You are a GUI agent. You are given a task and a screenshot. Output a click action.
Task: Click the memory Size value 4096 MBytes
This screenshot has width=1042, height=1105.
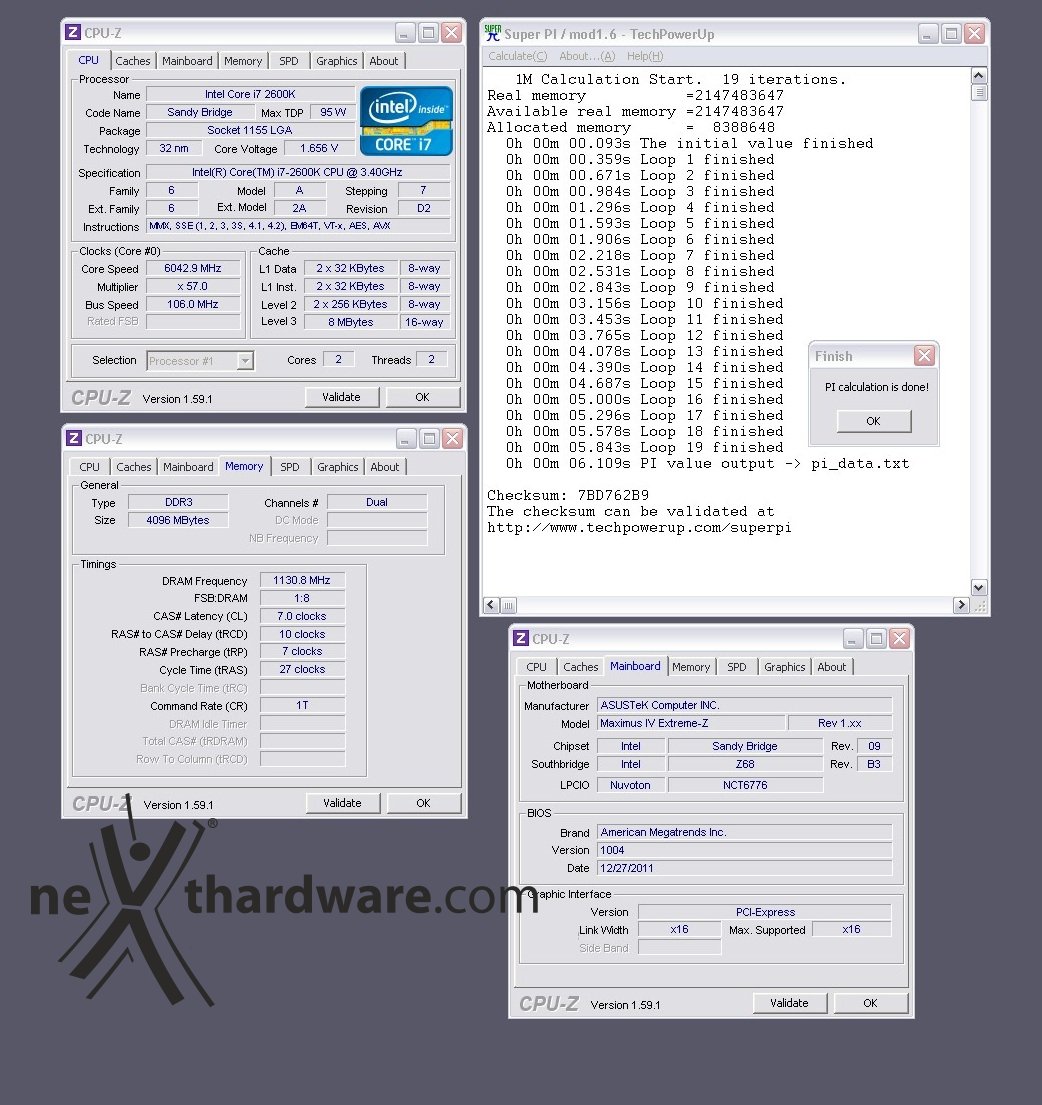click(x=178, y=520)
